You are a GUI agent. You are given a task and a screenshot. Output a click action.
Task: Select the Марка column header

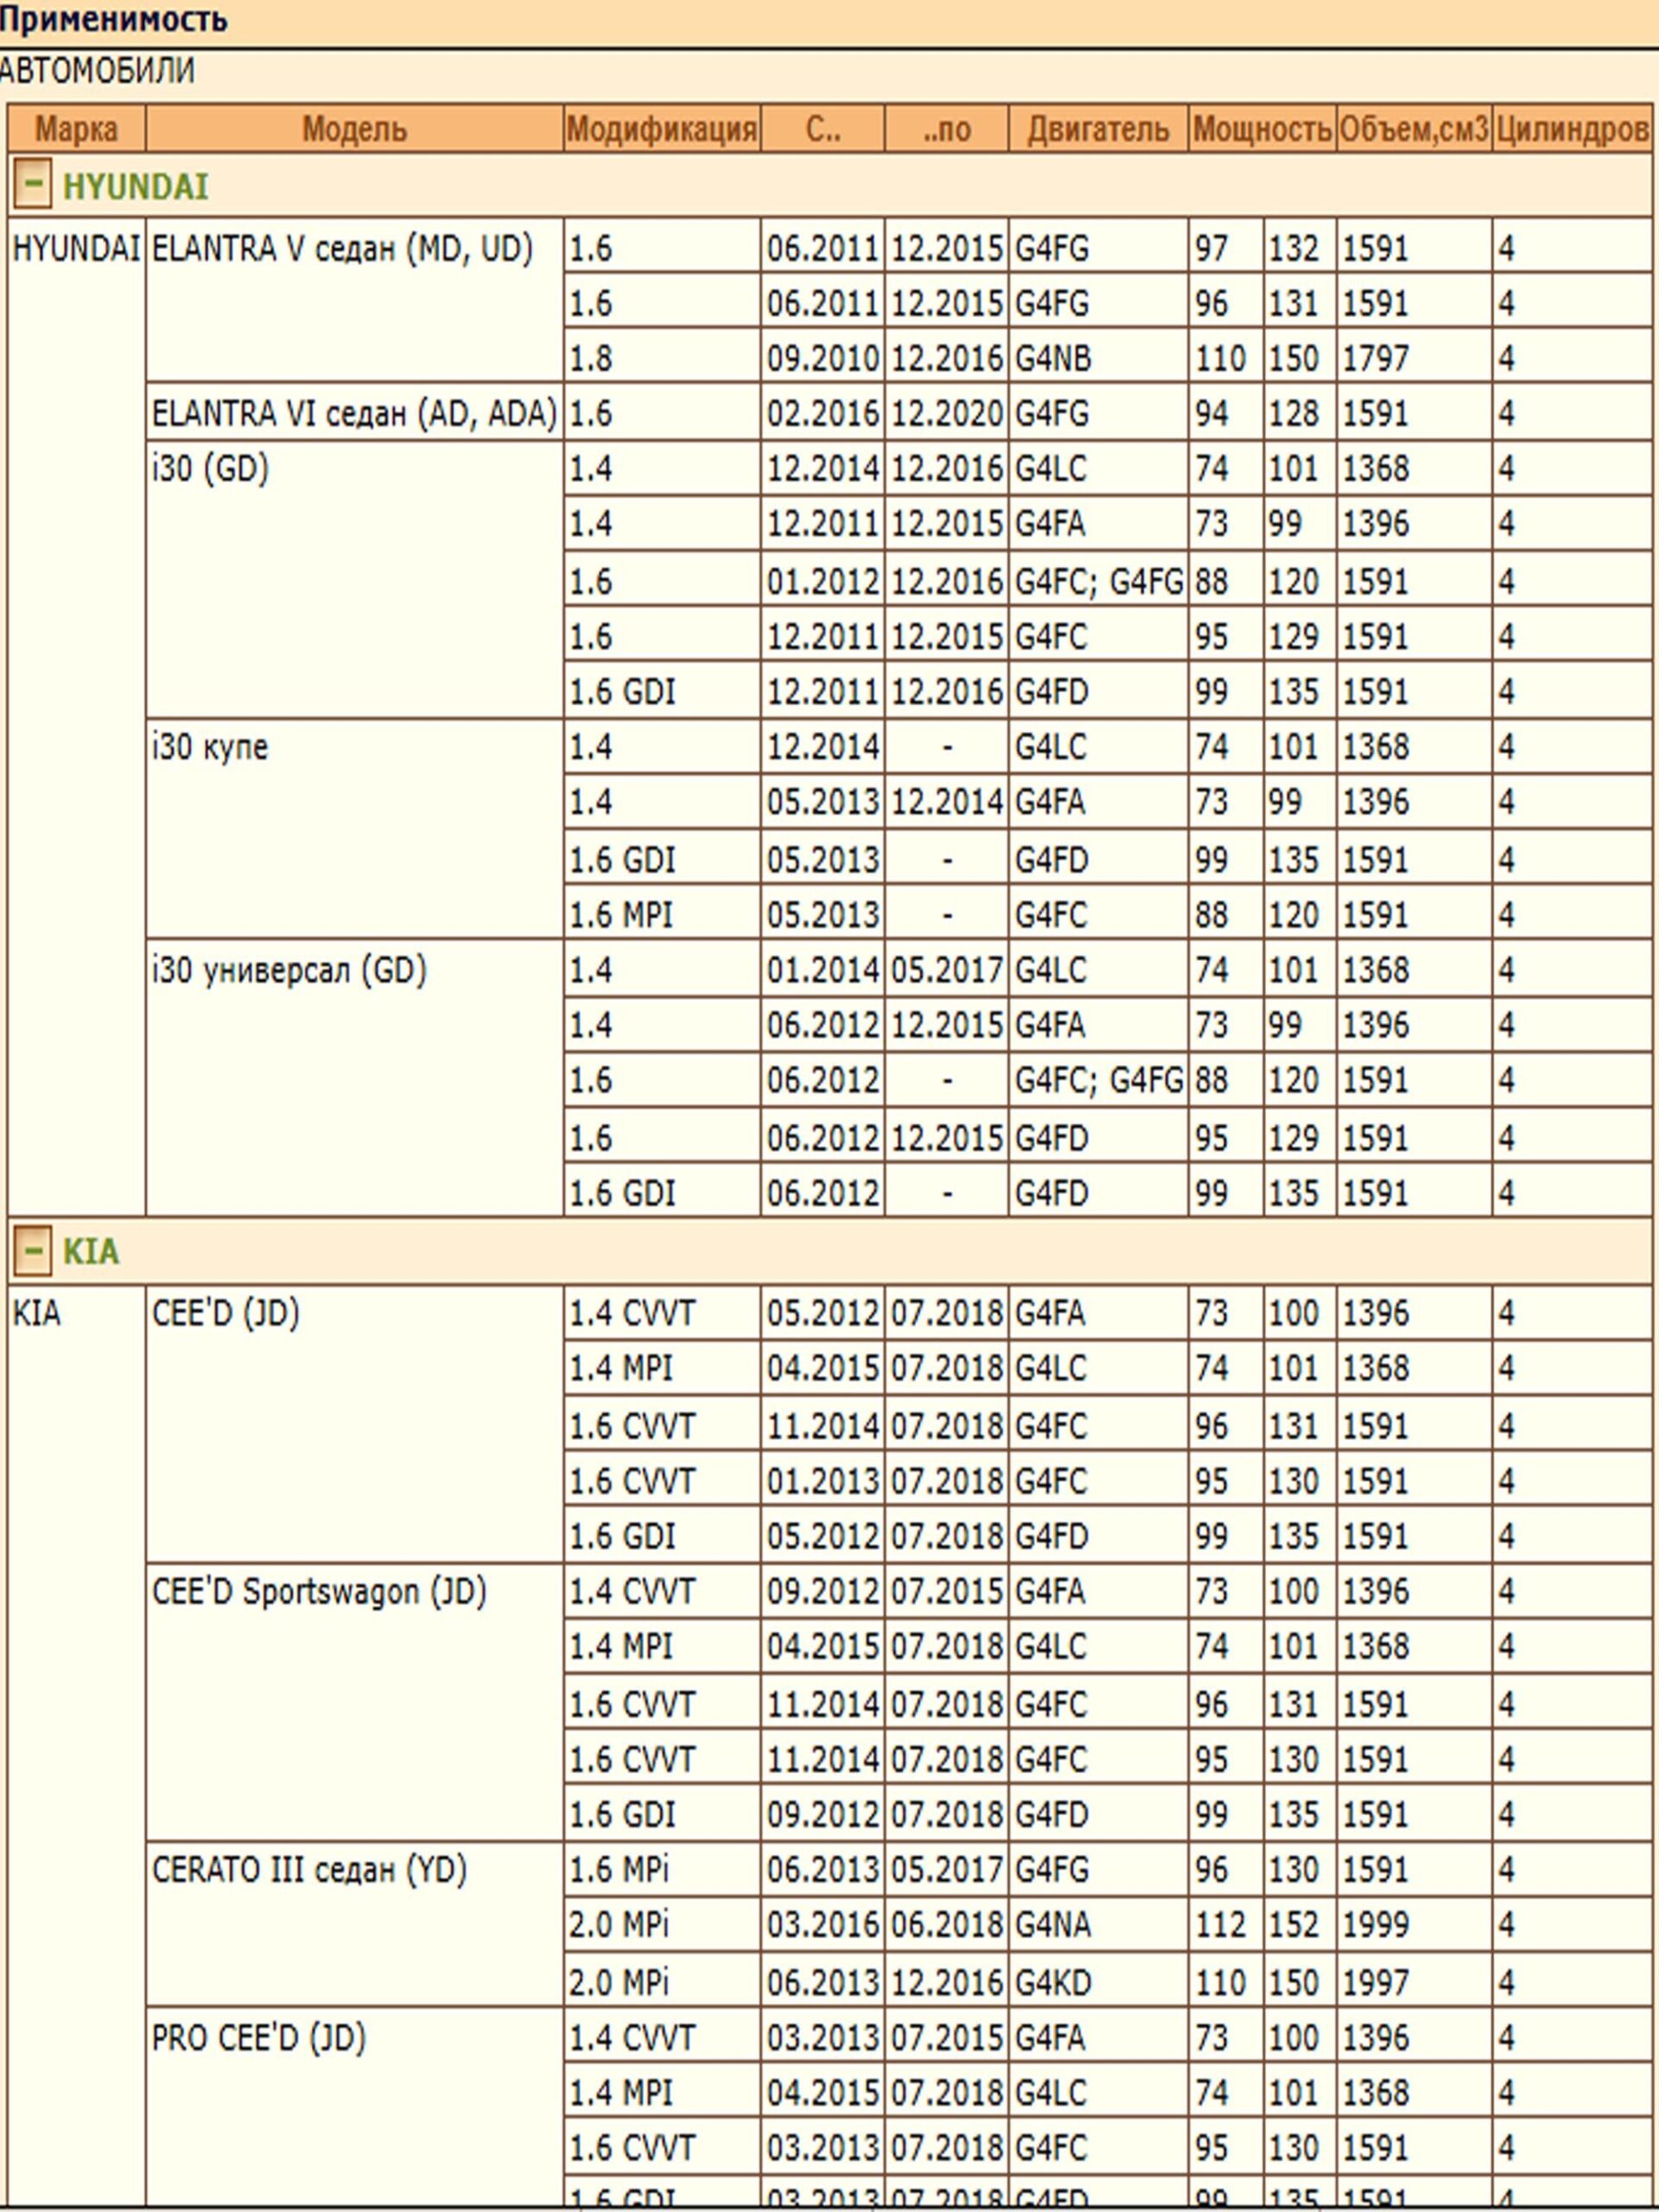click(76, 129)
